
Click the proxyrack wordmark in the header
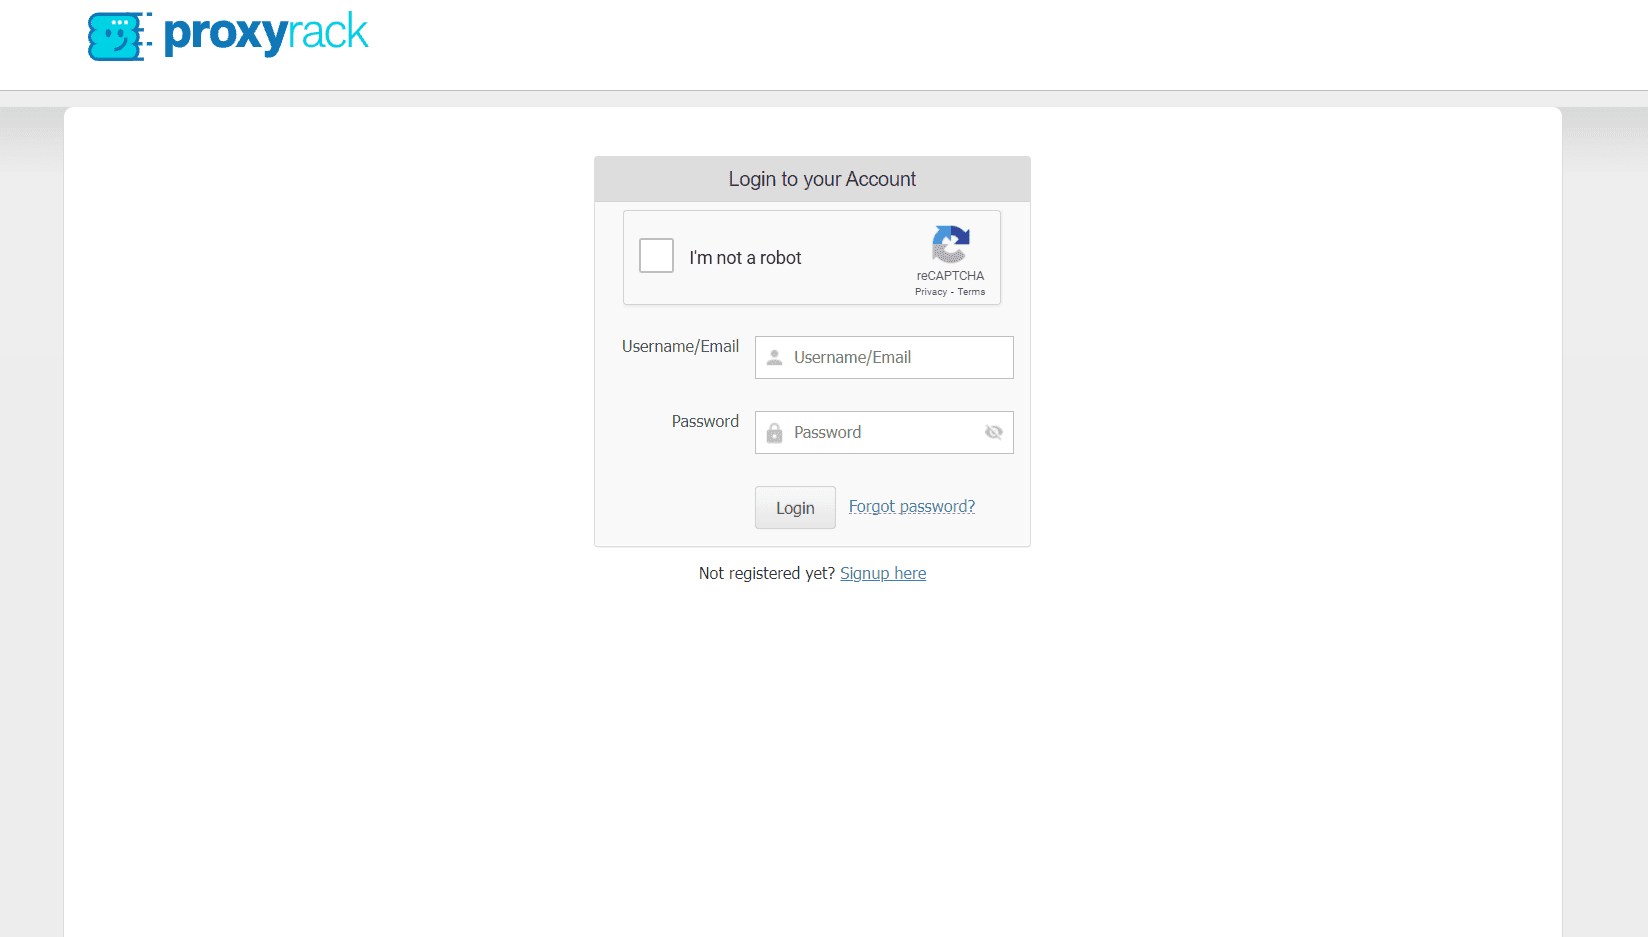[266, 34]
